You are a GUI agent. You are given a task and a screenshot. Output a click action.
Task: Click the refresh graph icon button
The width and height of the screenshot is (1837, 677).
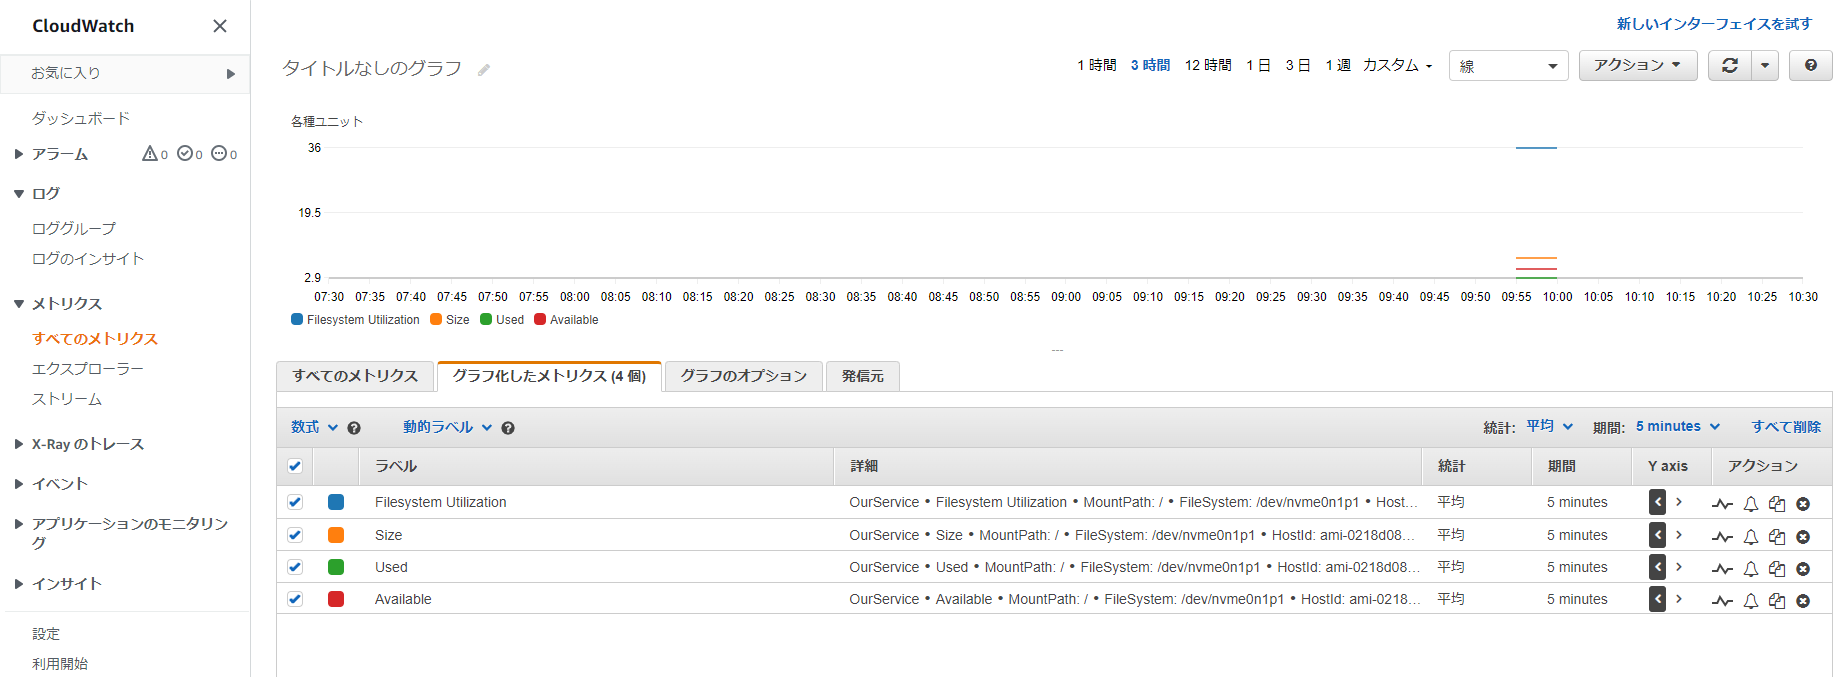(1729, 66)
